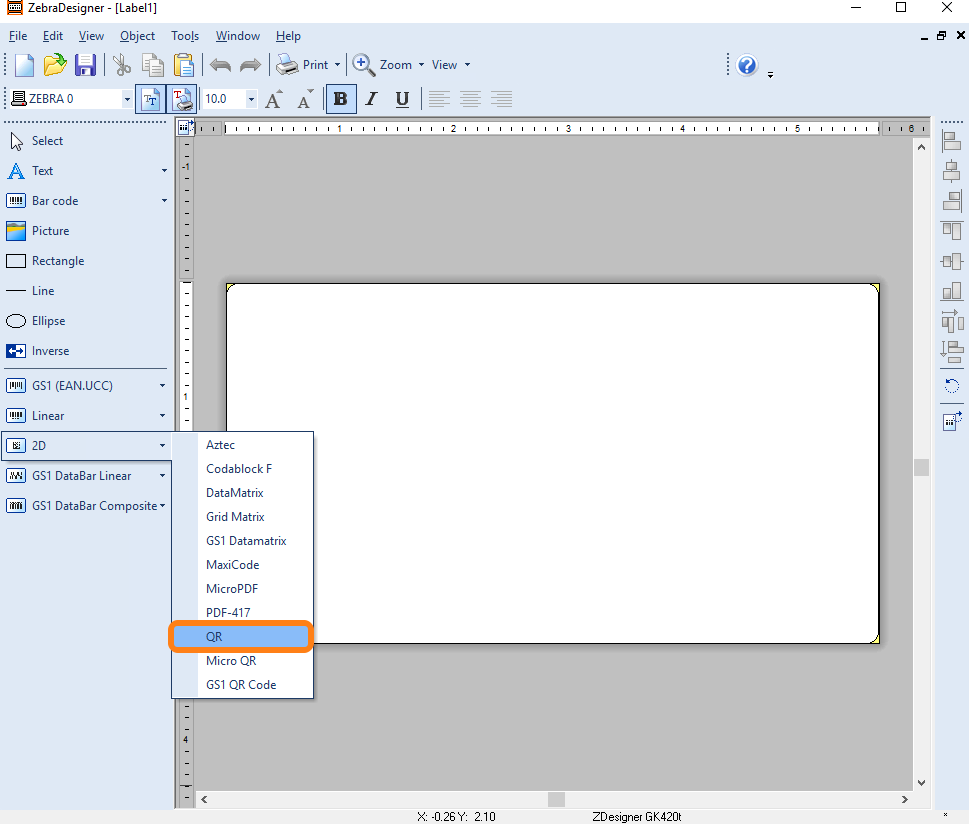Open the font size 10.0 dropdown

click(251, 99)
